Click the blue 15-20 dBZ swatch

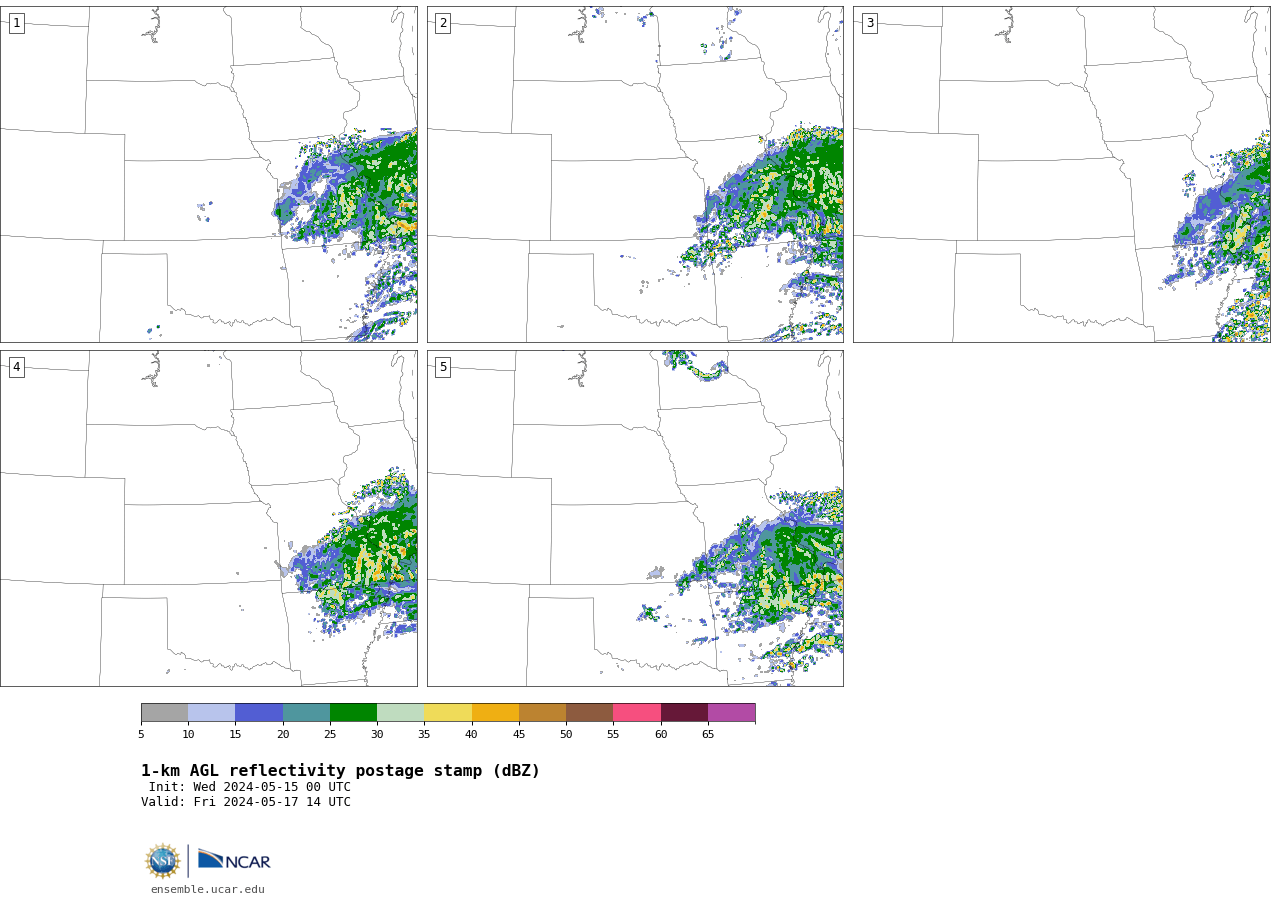point(259,712)
